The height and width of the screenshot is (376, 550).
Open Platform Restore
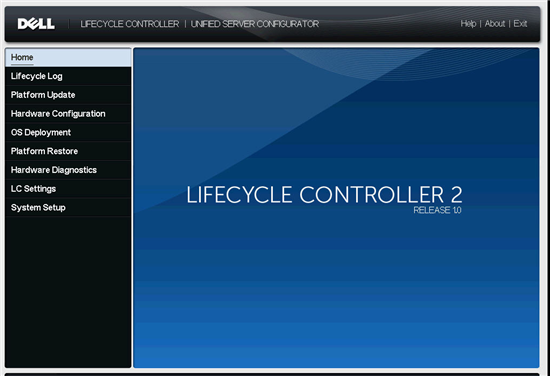(68, 151)
